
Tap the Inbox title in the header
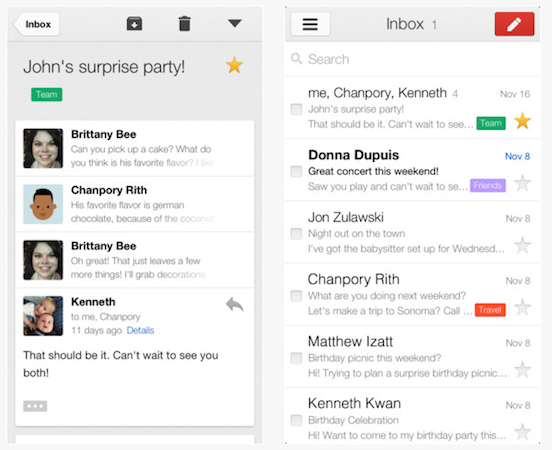pyautogui.click(x=405, y=24)
